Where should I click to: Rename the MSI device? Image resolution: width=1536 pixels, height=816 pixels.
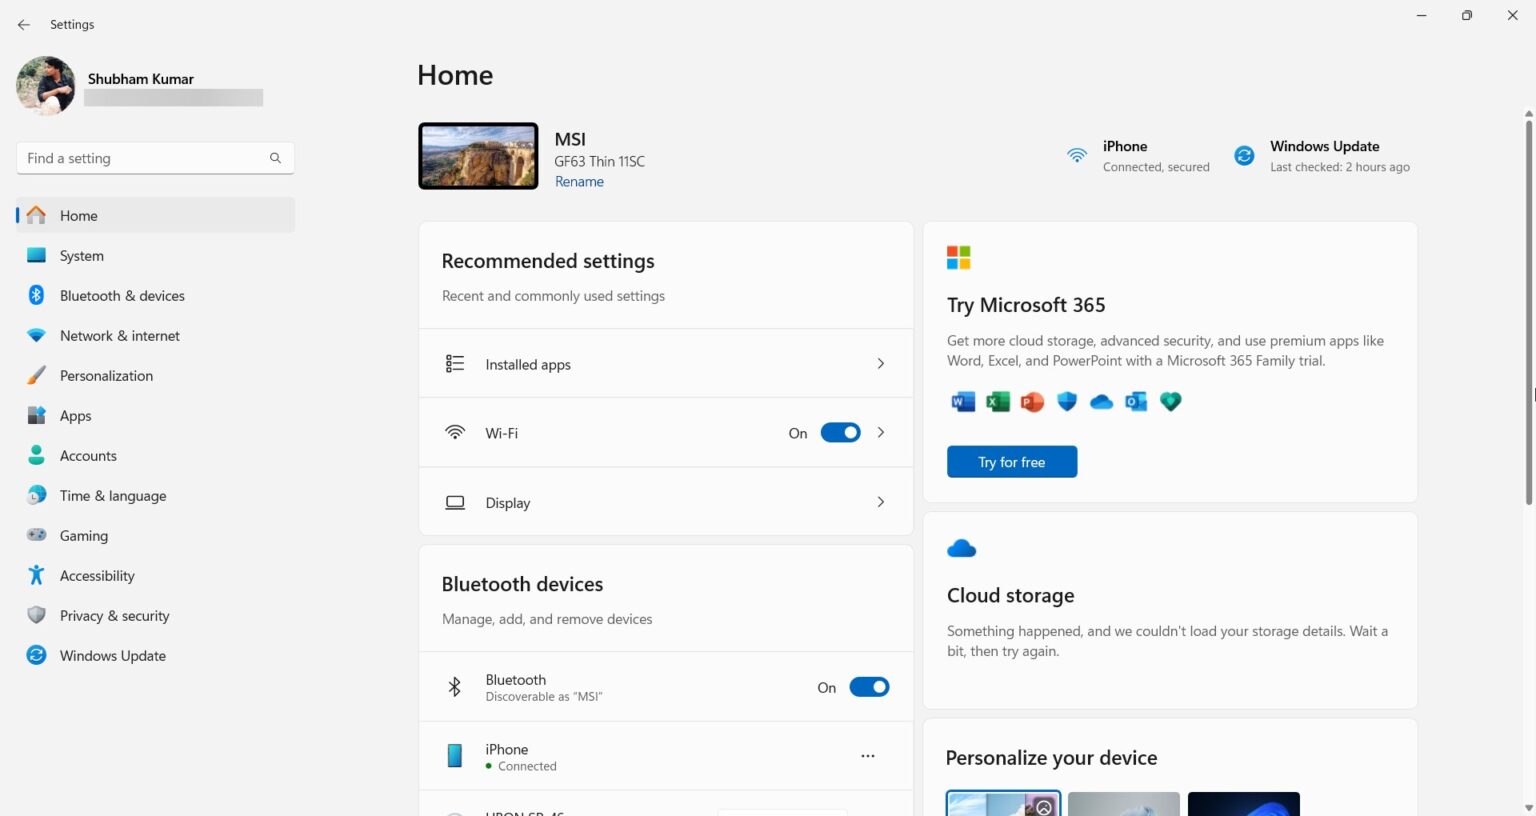point(579,181)
